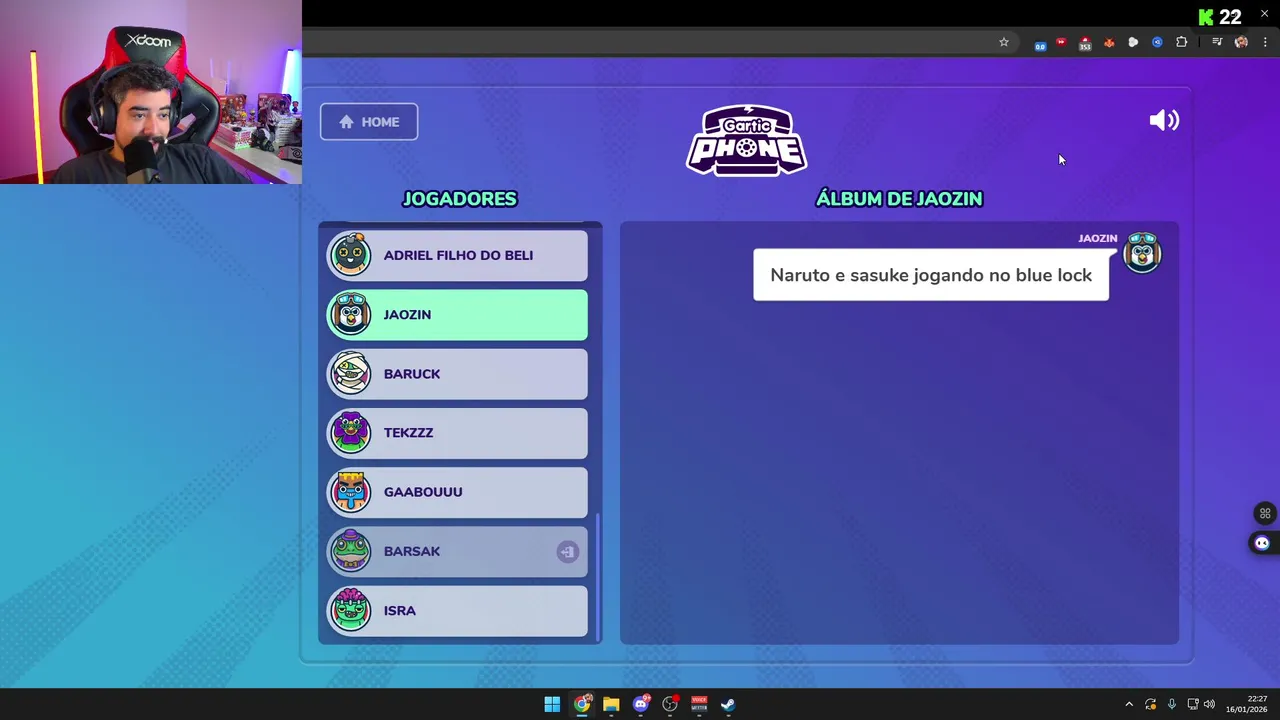This screenshot has height=720, width=1280.
Task: Click the blue 0.0 extension icon
Action: 1040,43
